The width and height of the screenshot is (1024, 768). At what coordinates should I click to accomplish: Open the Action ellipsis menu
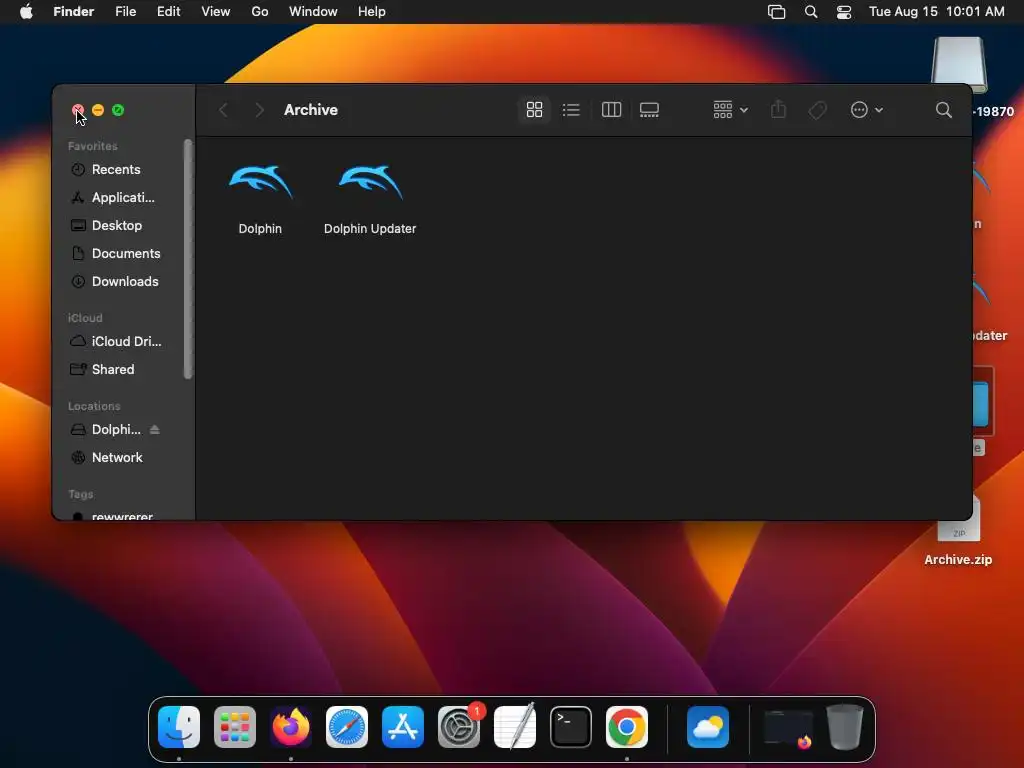867,110
